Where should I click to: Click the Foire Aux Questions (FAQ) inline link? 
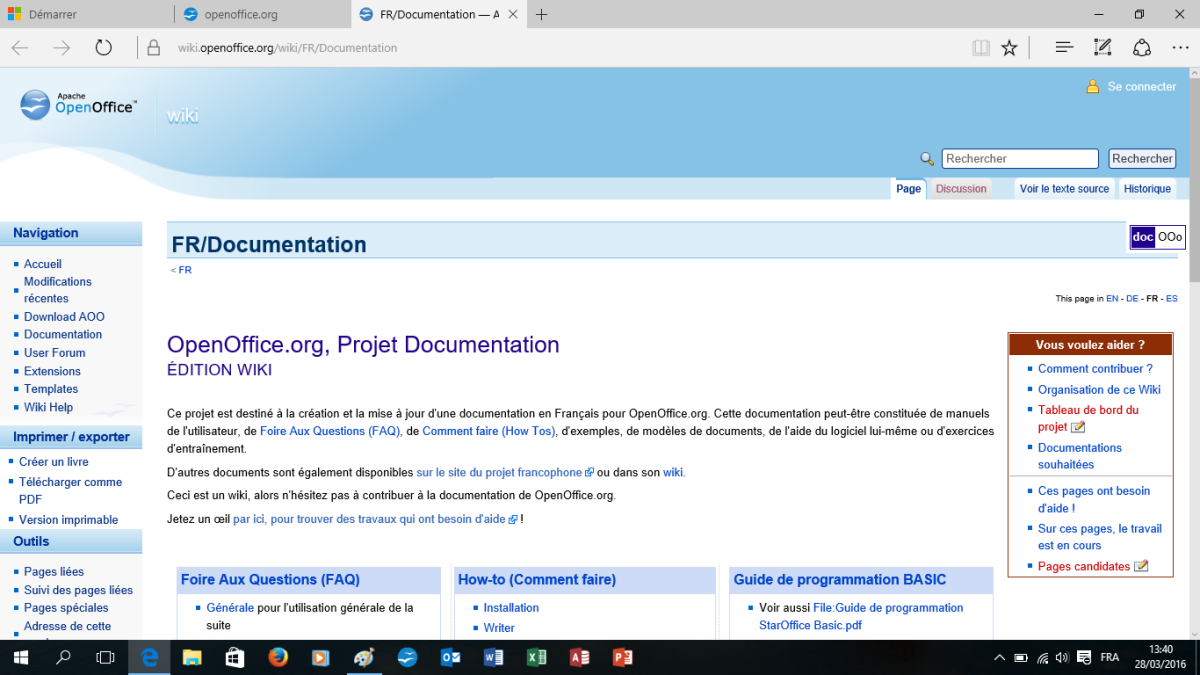click(330, 431)
